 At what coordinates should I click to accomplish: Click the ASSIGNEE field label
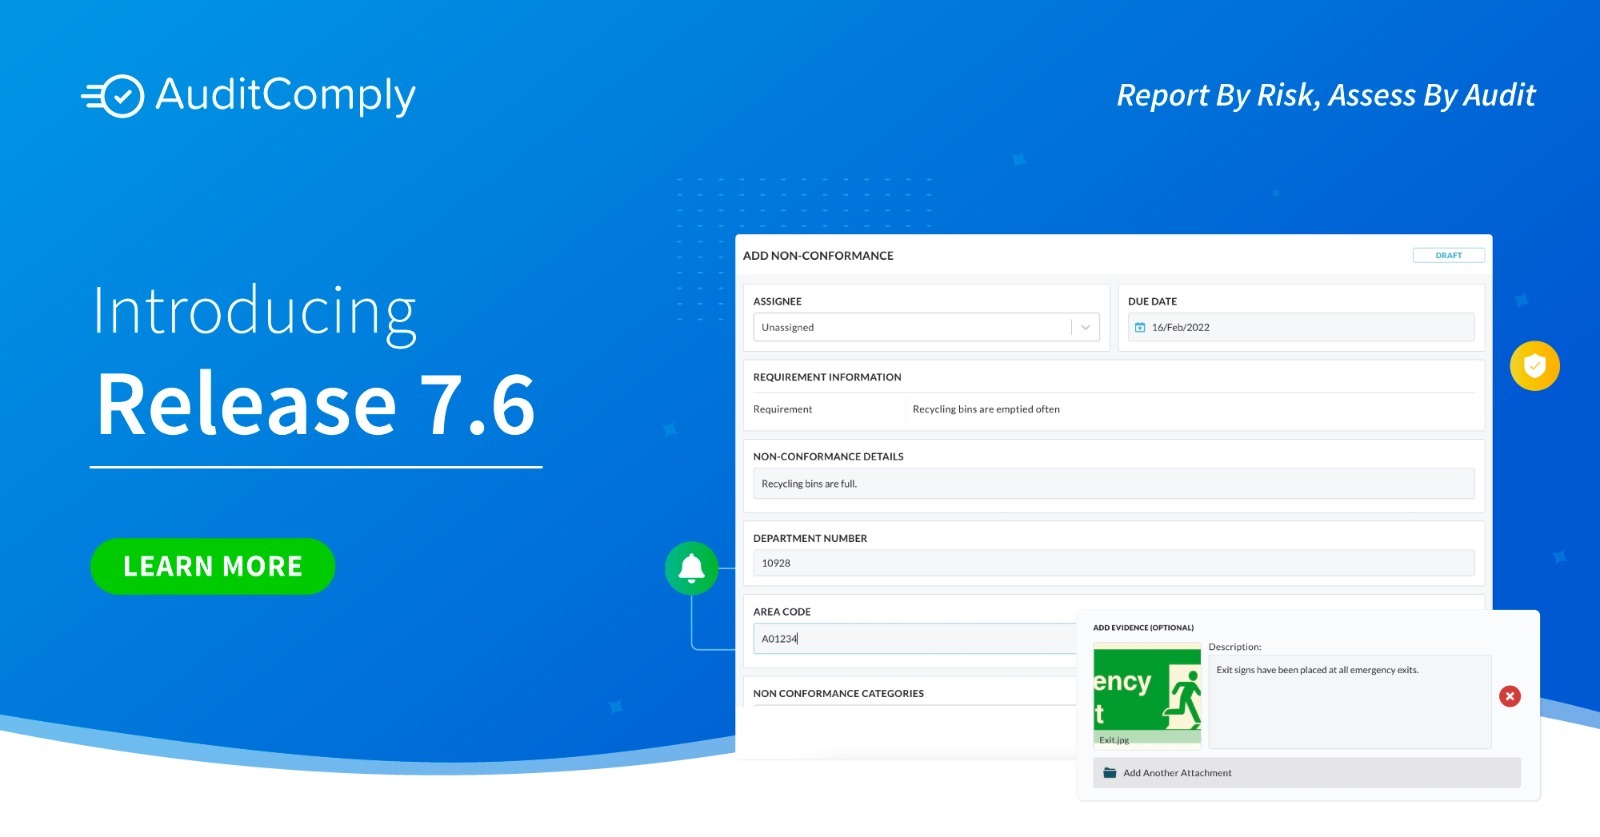click(777, 301)
